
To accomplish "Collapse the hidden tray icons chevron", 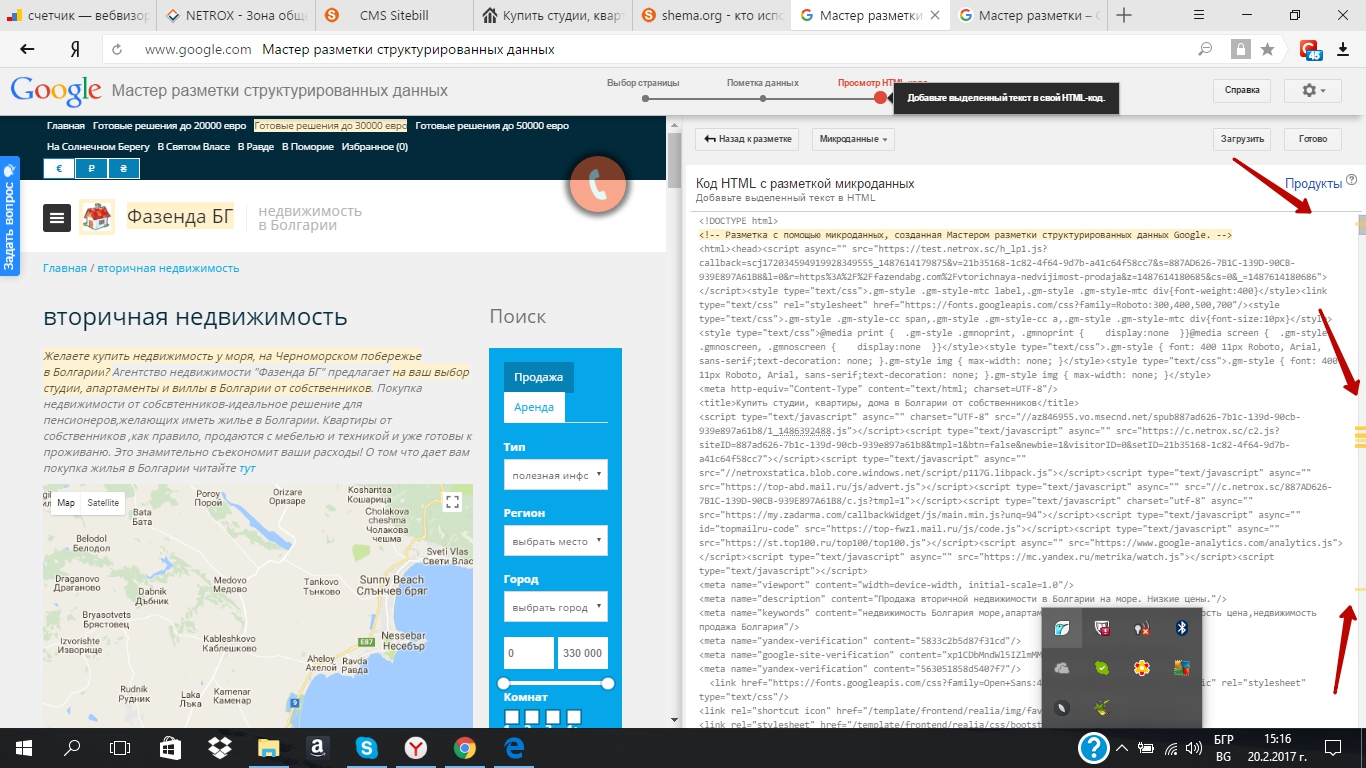I will click(1122, 747).
